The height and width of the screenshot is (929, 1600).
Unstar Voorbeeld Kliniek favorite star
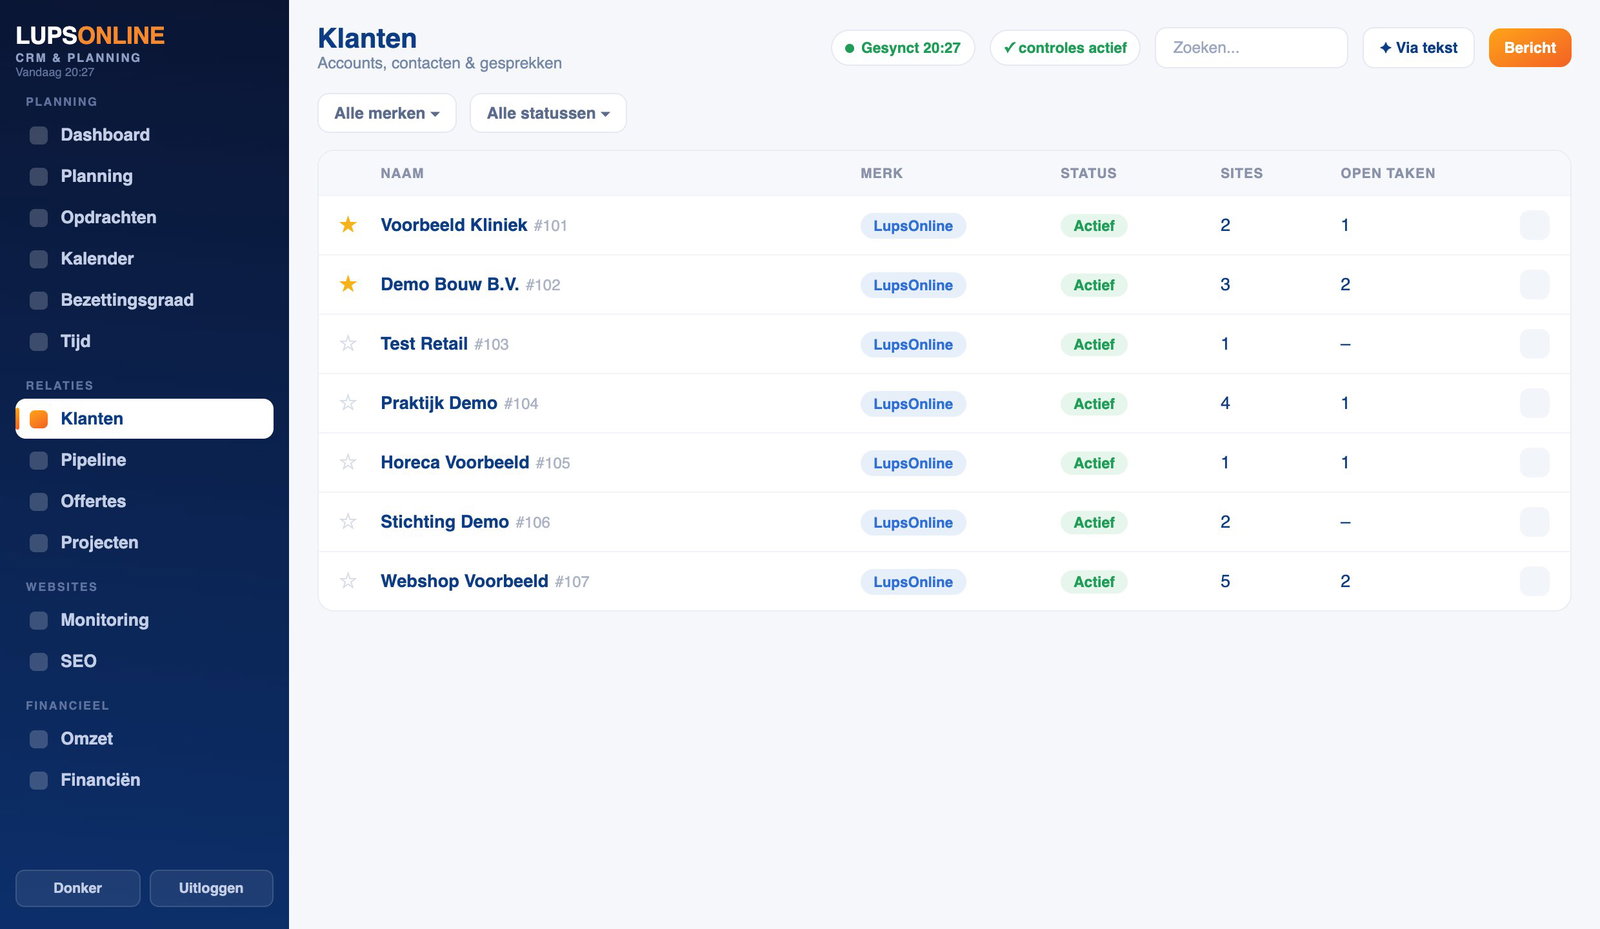point(348,225)
